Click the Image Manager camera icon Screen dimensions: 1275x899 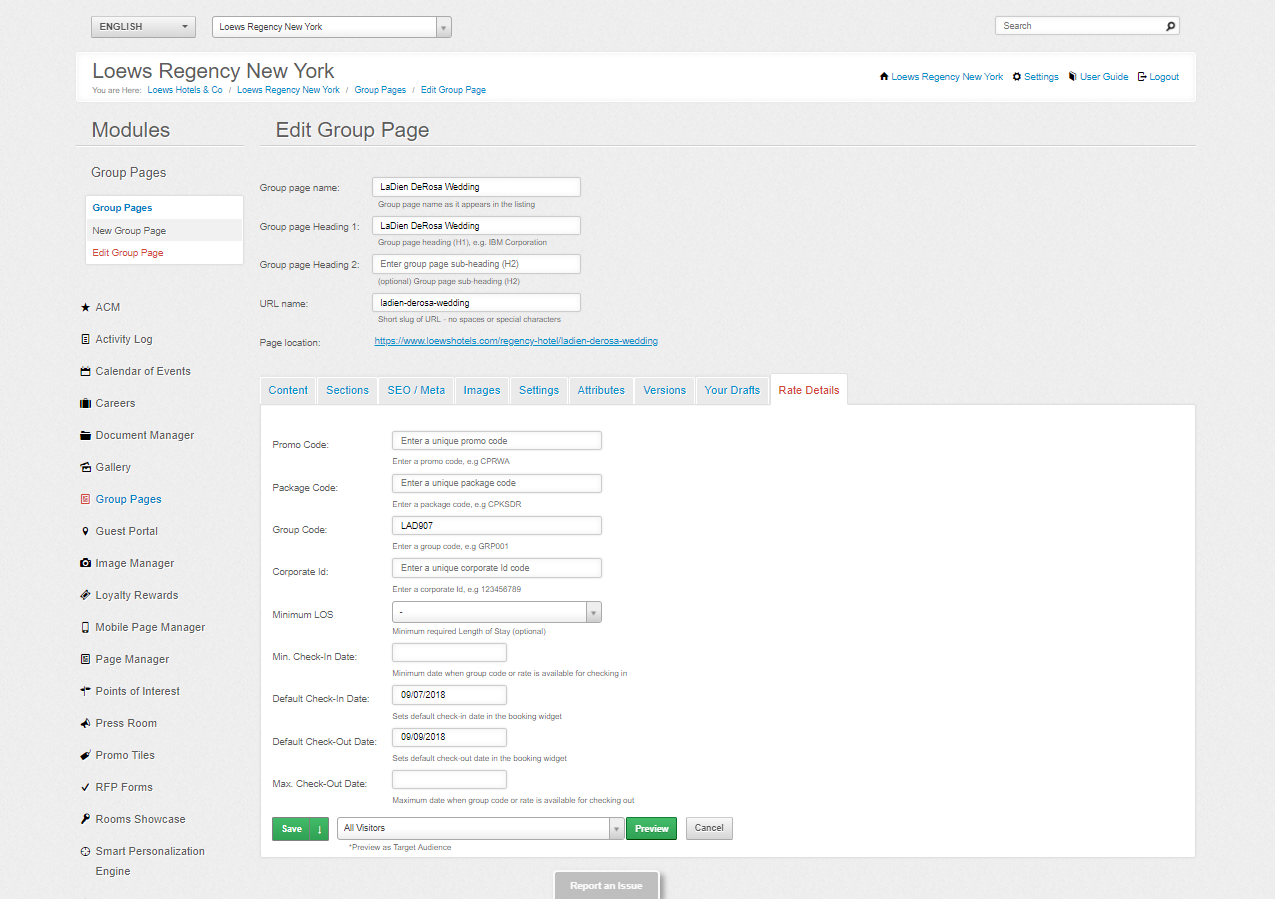(x=85, y=564)
